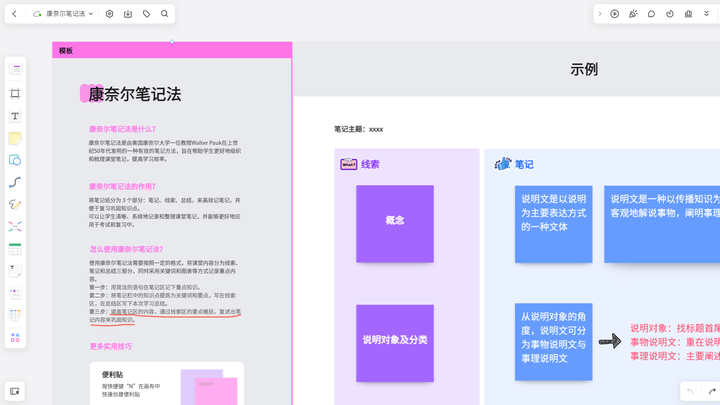This screenshot has width=720, height=405.
Task: Open more apps grid icon in sidebar
Action: (15, 338)
